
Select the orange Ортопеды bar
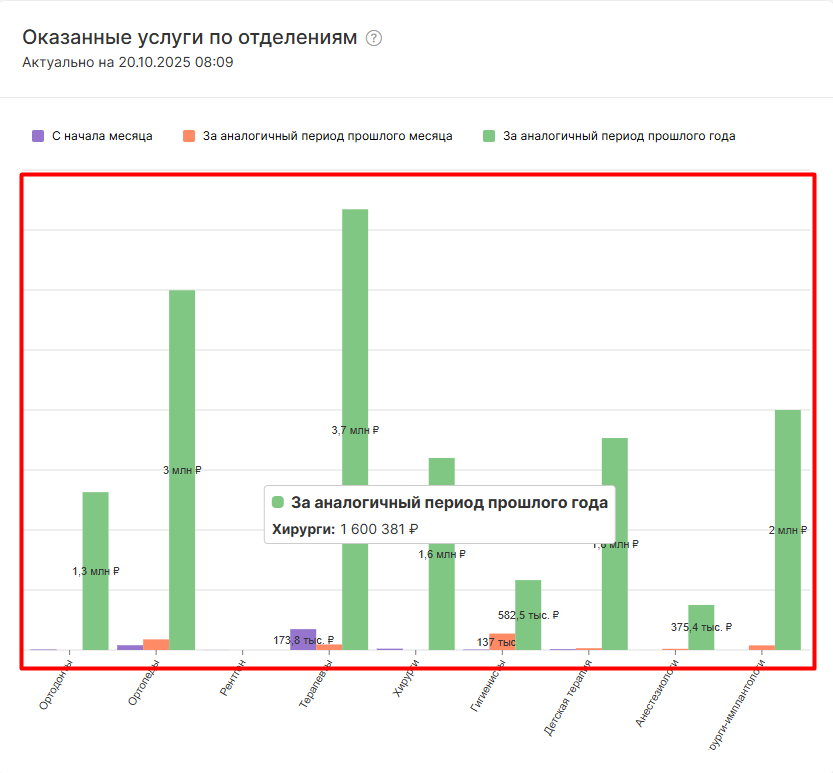tap(156, 644)
